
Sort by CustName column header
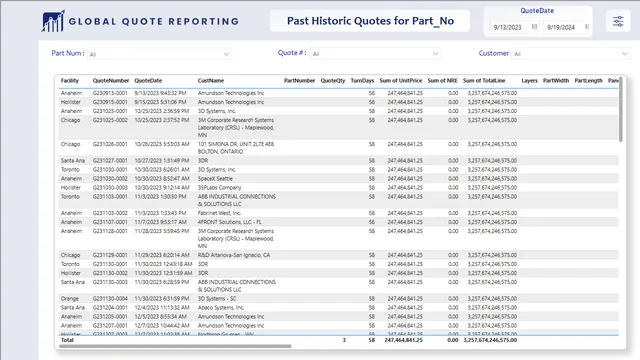click(211, 80)
